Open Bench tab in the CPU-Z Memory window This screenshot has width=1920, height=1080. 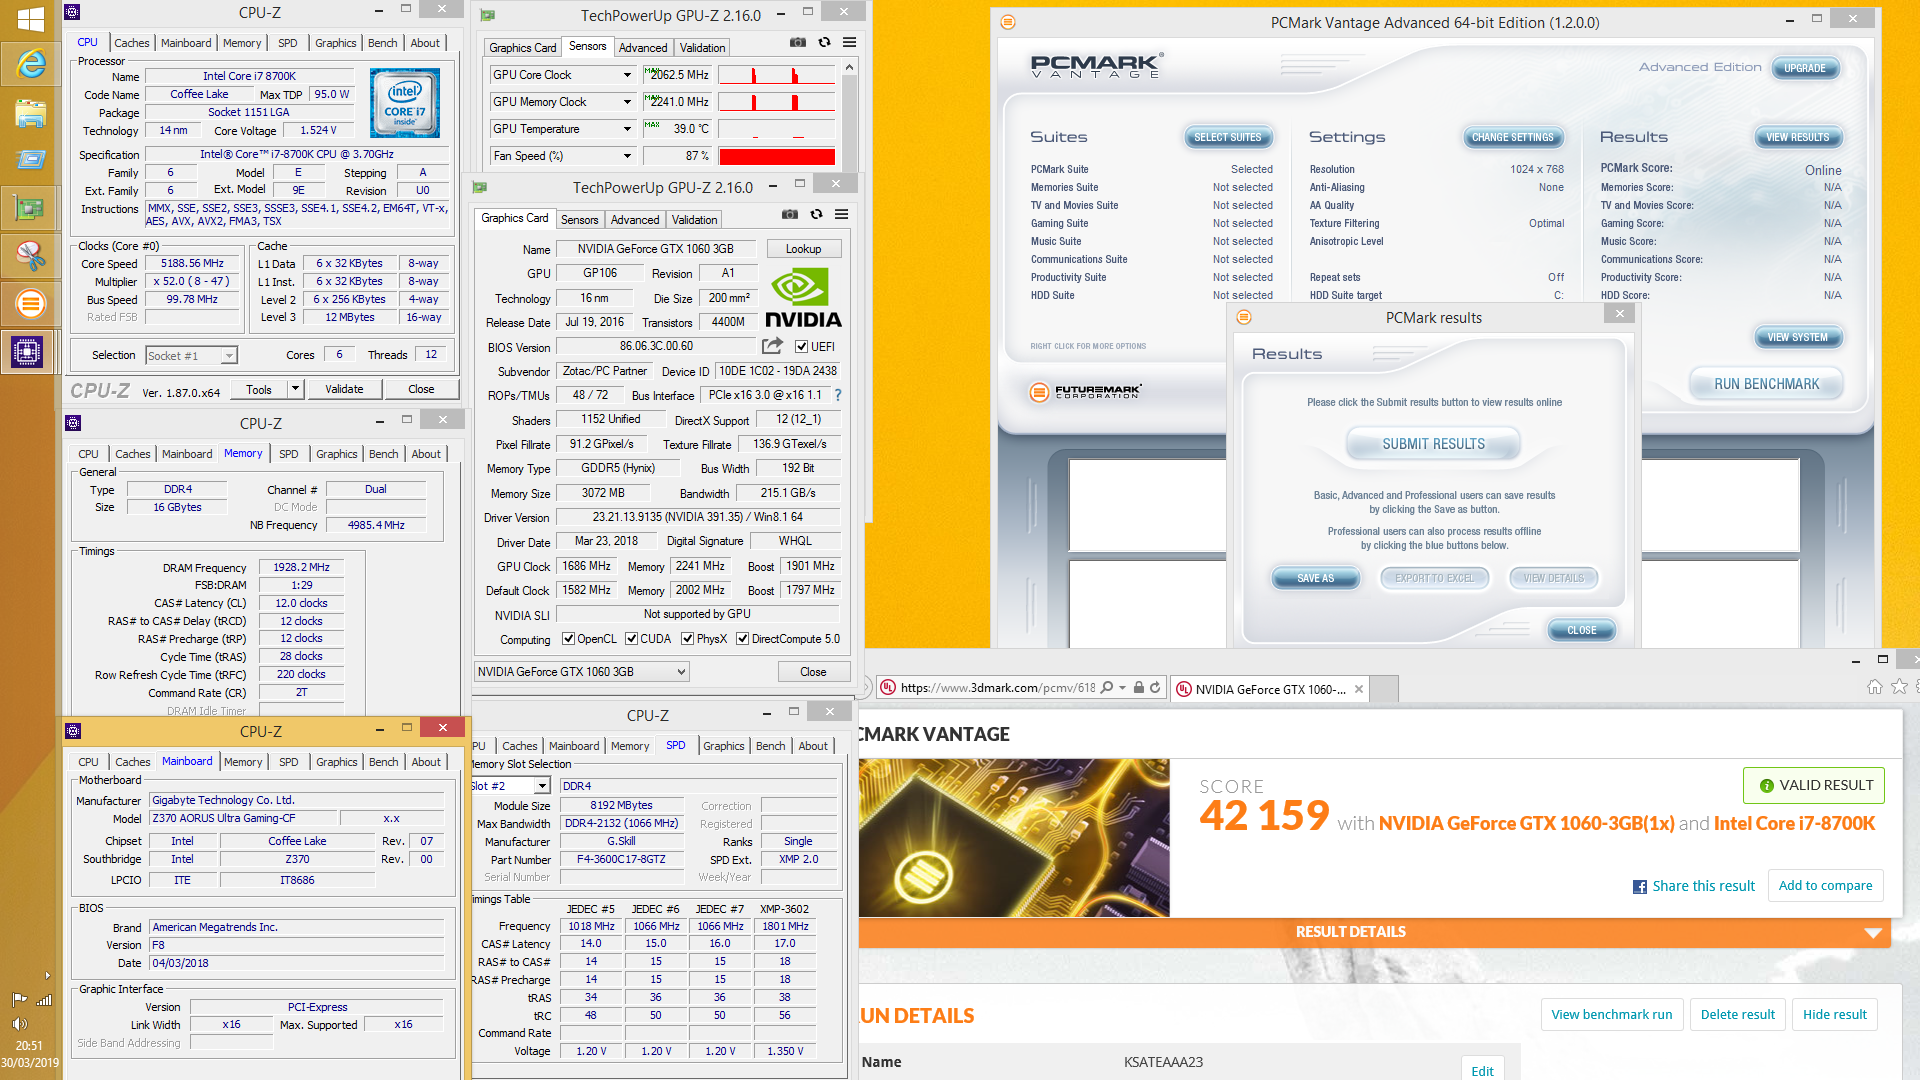[x=383, y=454]
